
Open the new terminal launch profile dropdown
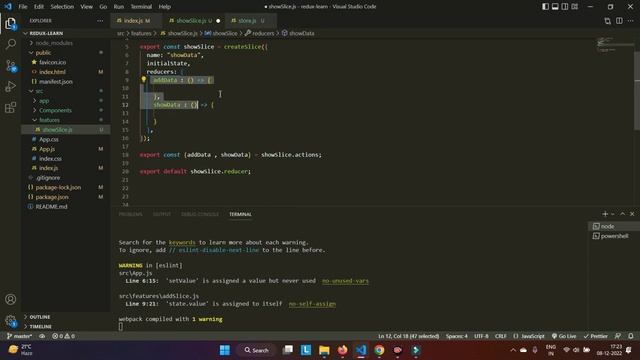click(x=613, y=214)
